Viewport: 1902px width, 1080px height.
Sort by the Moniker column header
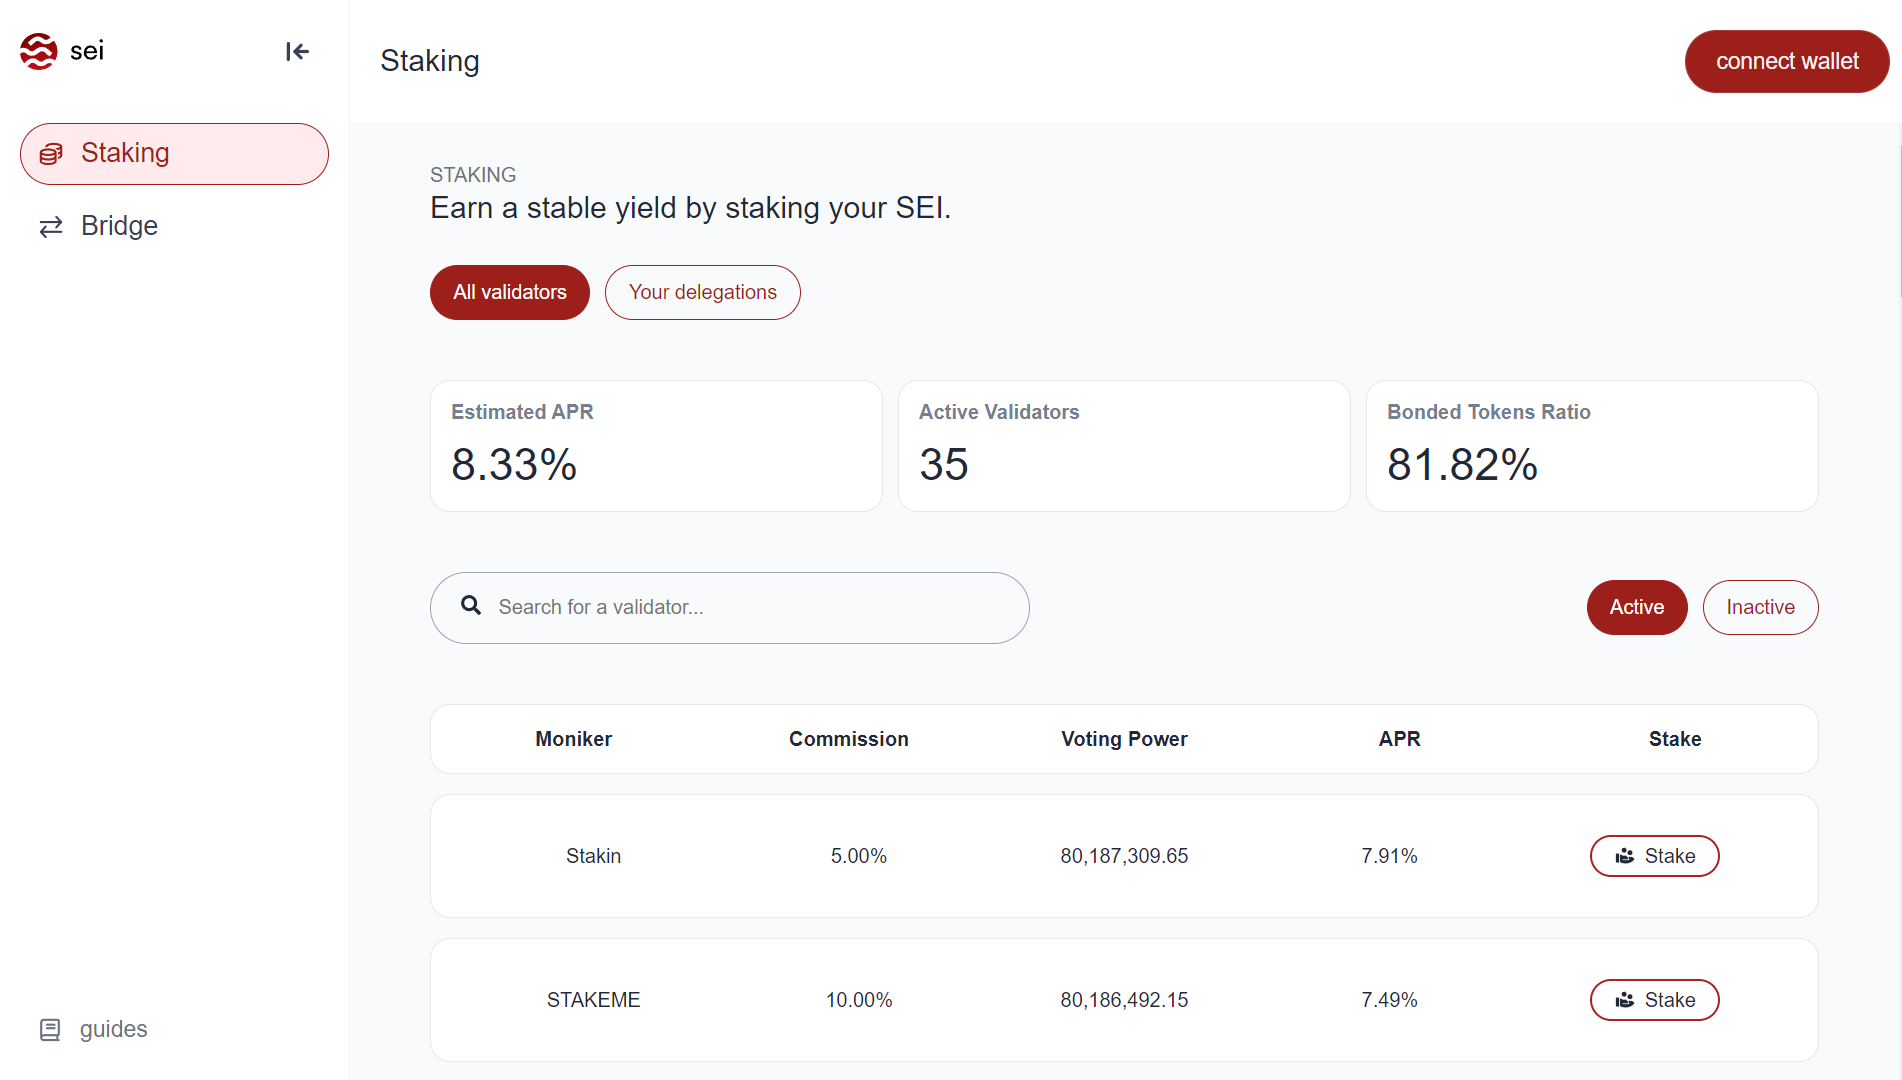click(x=573, y=739)
